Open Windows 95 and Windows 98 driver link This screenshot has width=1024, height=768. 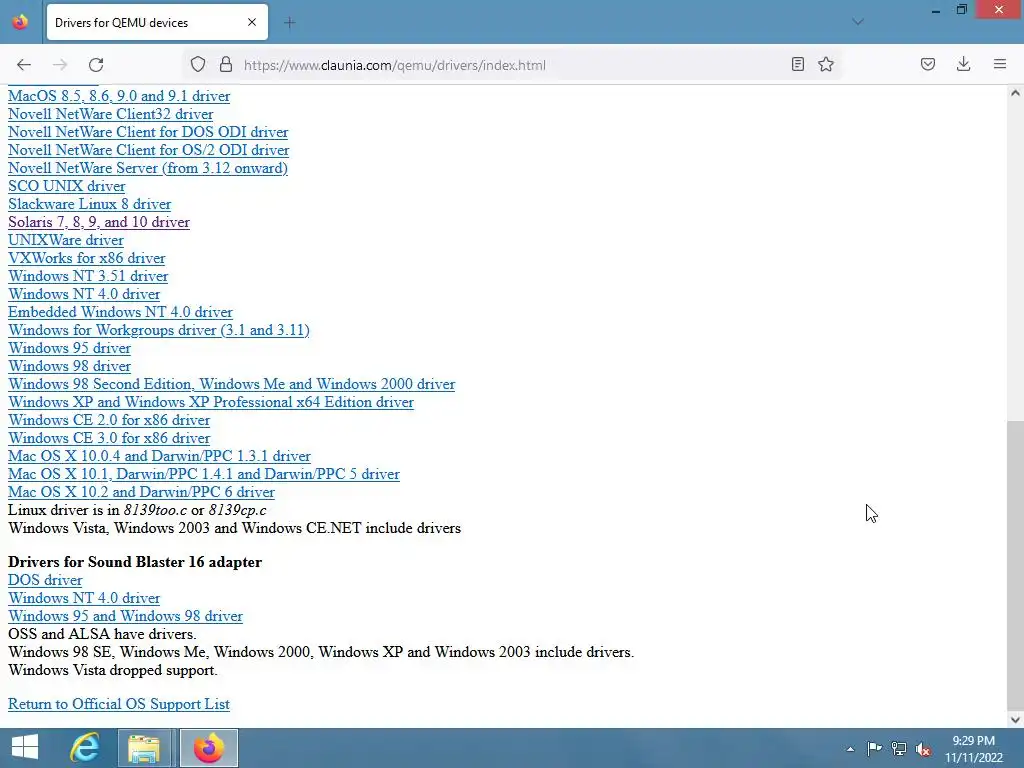[x=125, y=616]
